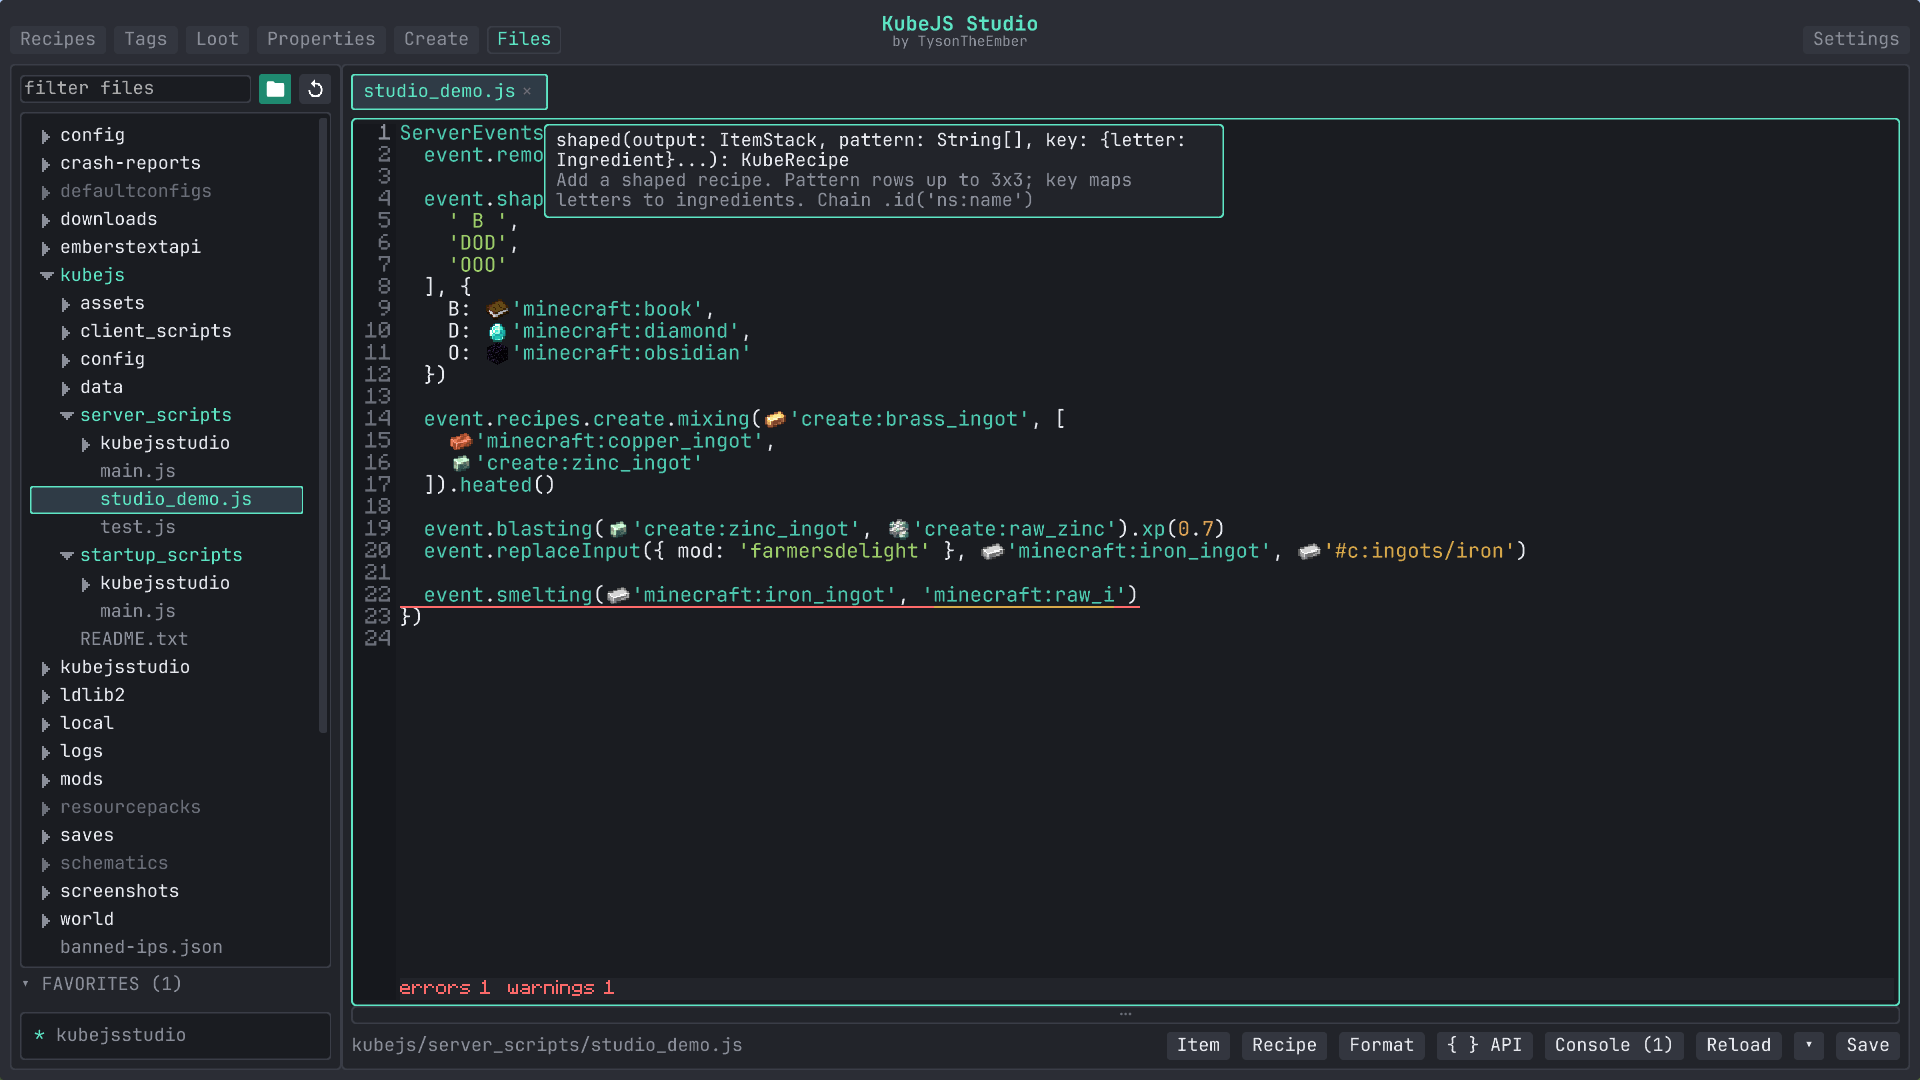
Task: Click the file tree vertical scrollbar
Action: pyautogui.click(x=323, y=425)
